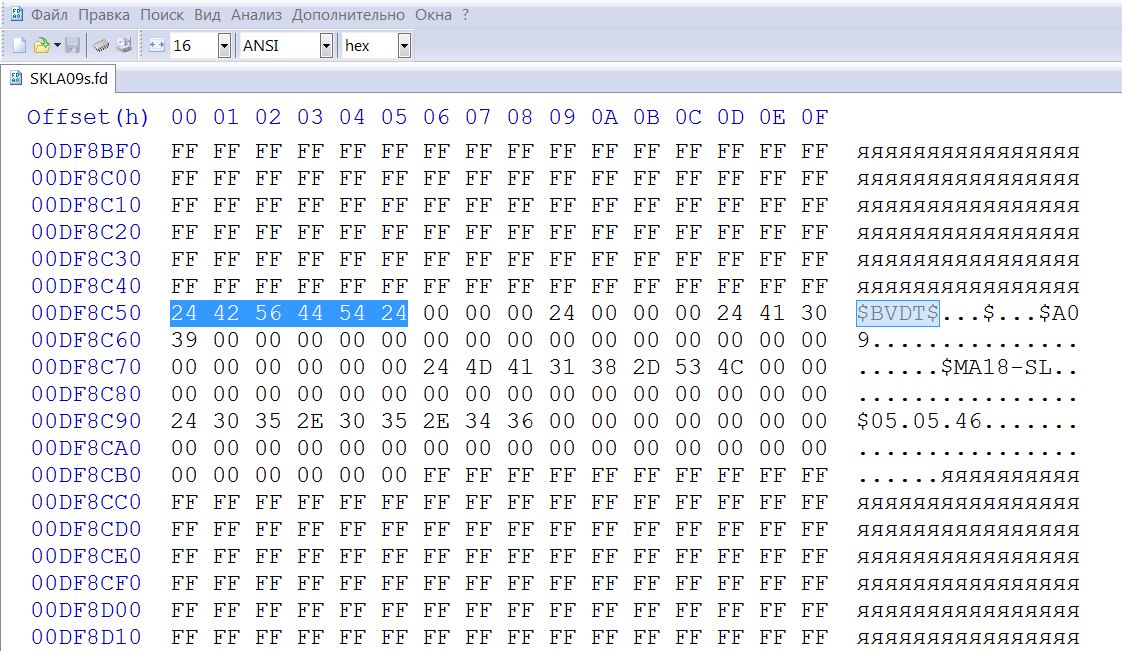Create a new file with toolbar icon
The height and width of the screenshot is (651, 1122).
click(19, 46)
